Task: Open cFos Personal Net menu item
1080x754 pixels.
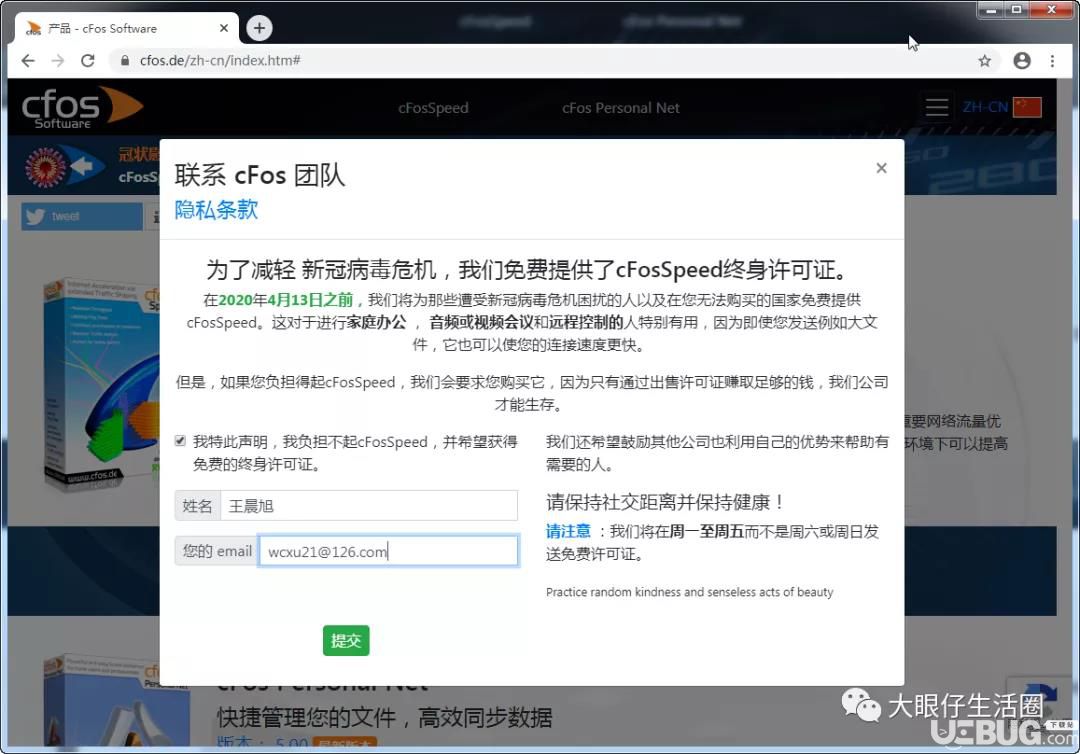Action: 621,108
